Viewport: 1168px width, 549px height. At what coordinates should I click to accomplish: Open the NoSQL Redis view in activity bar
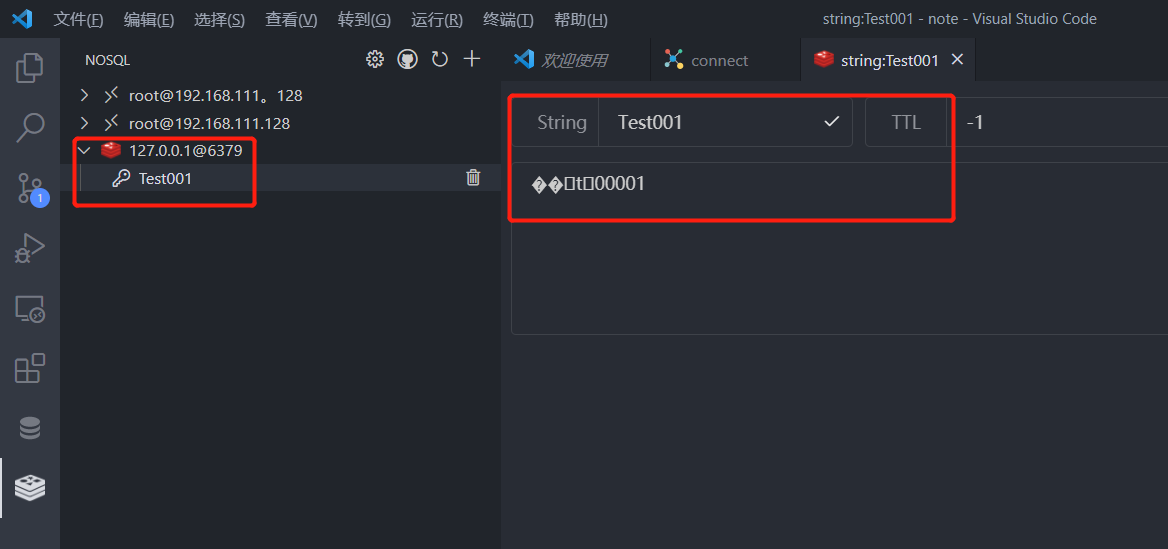30,488
